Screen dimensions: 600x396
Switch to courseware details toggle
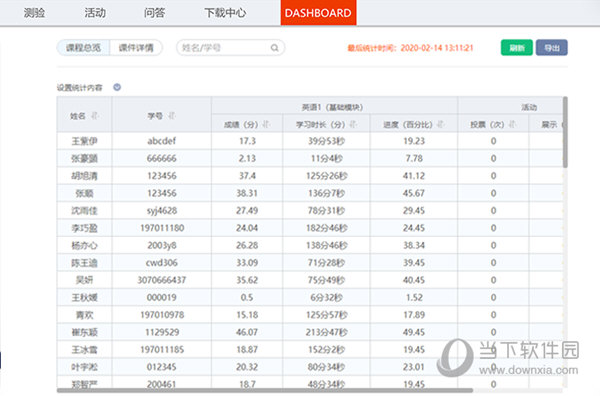pos(136,48)
